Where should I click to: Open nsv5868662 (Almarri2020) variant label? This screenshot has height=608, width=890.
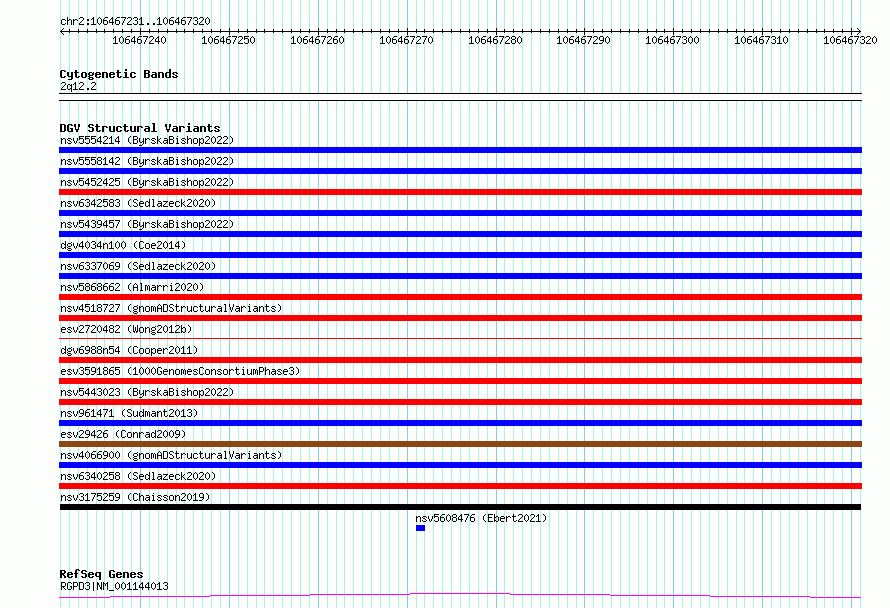132,287
